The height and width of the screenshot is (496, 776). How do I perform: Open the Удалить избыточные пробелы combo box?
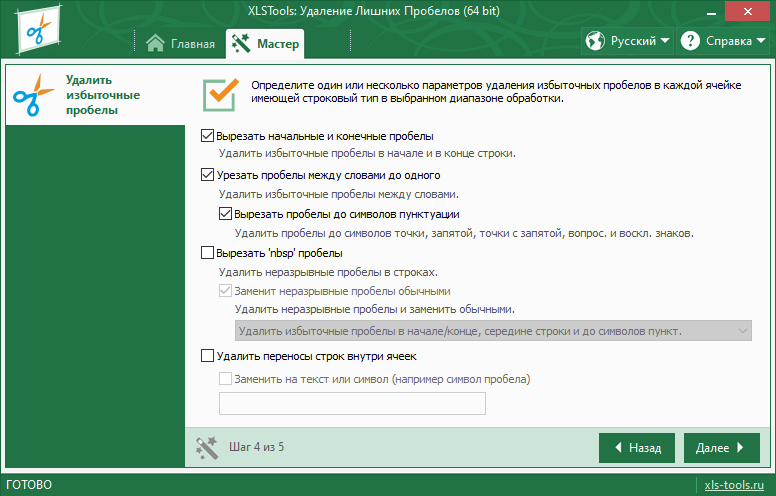coord(493,331)
